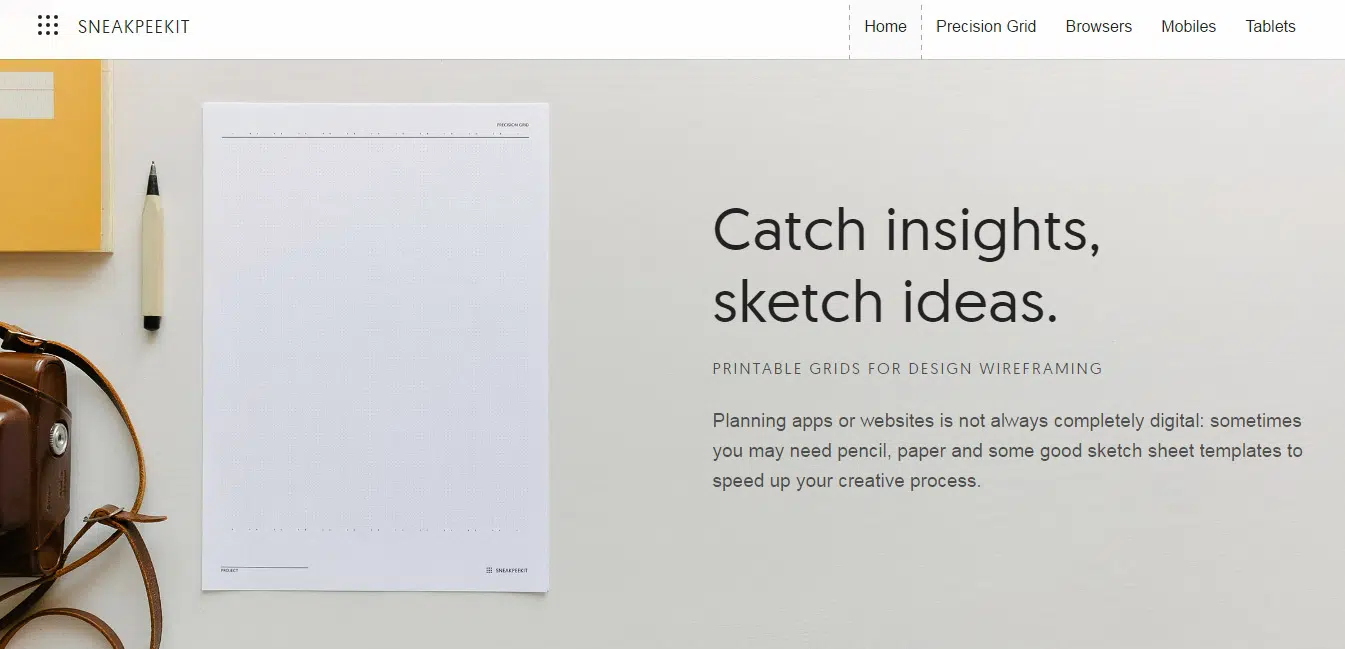
Task: Navigate to the Tablets section
Action: tap(1270, 27)
